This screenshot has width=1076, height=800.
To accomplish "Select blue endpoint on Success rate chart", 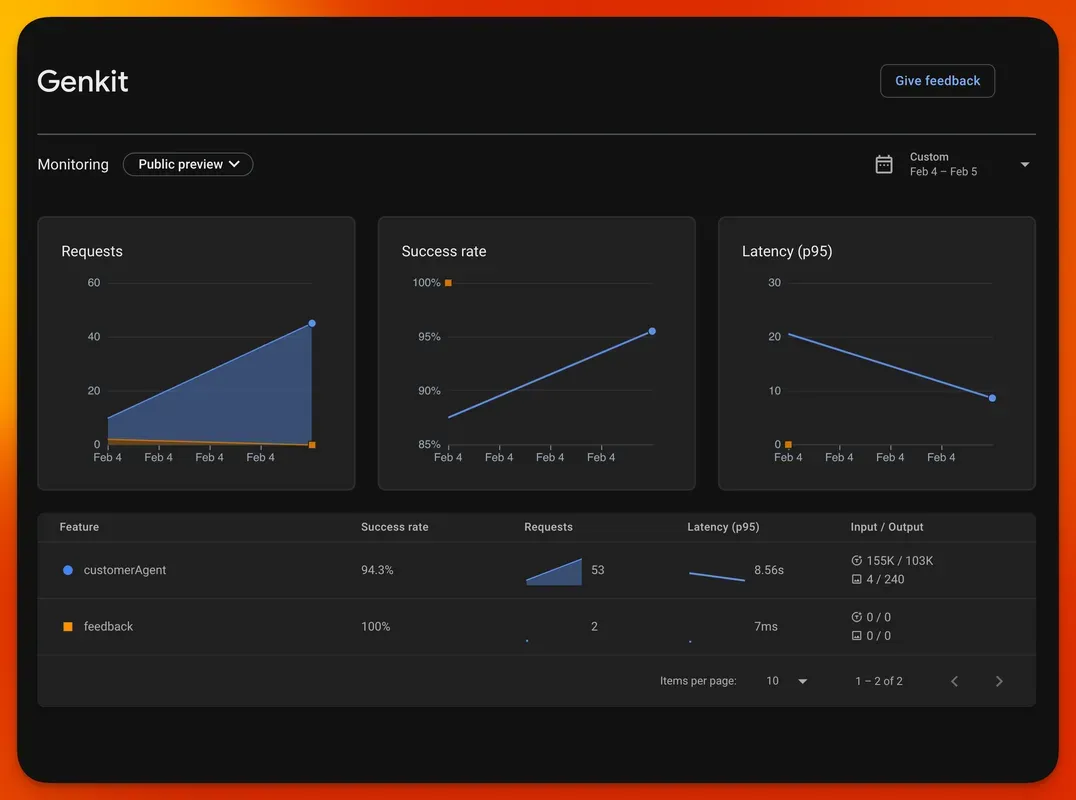I will [x=652, y=331].
